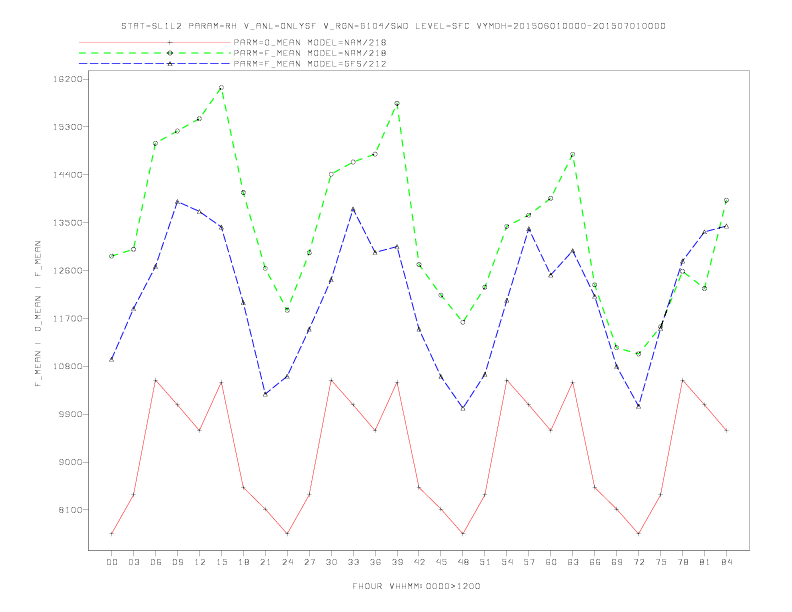The width and height of the screenshot is (792, 612).
Task: Click blue GFS first point at hour 00
Action: coord(112,360)
